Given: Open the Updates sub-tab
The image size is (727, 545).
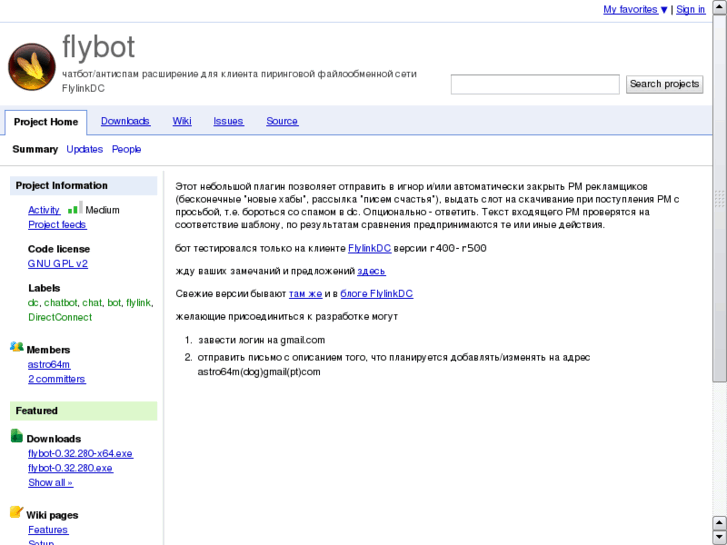Looking at the screenshot, I should 84,149.
